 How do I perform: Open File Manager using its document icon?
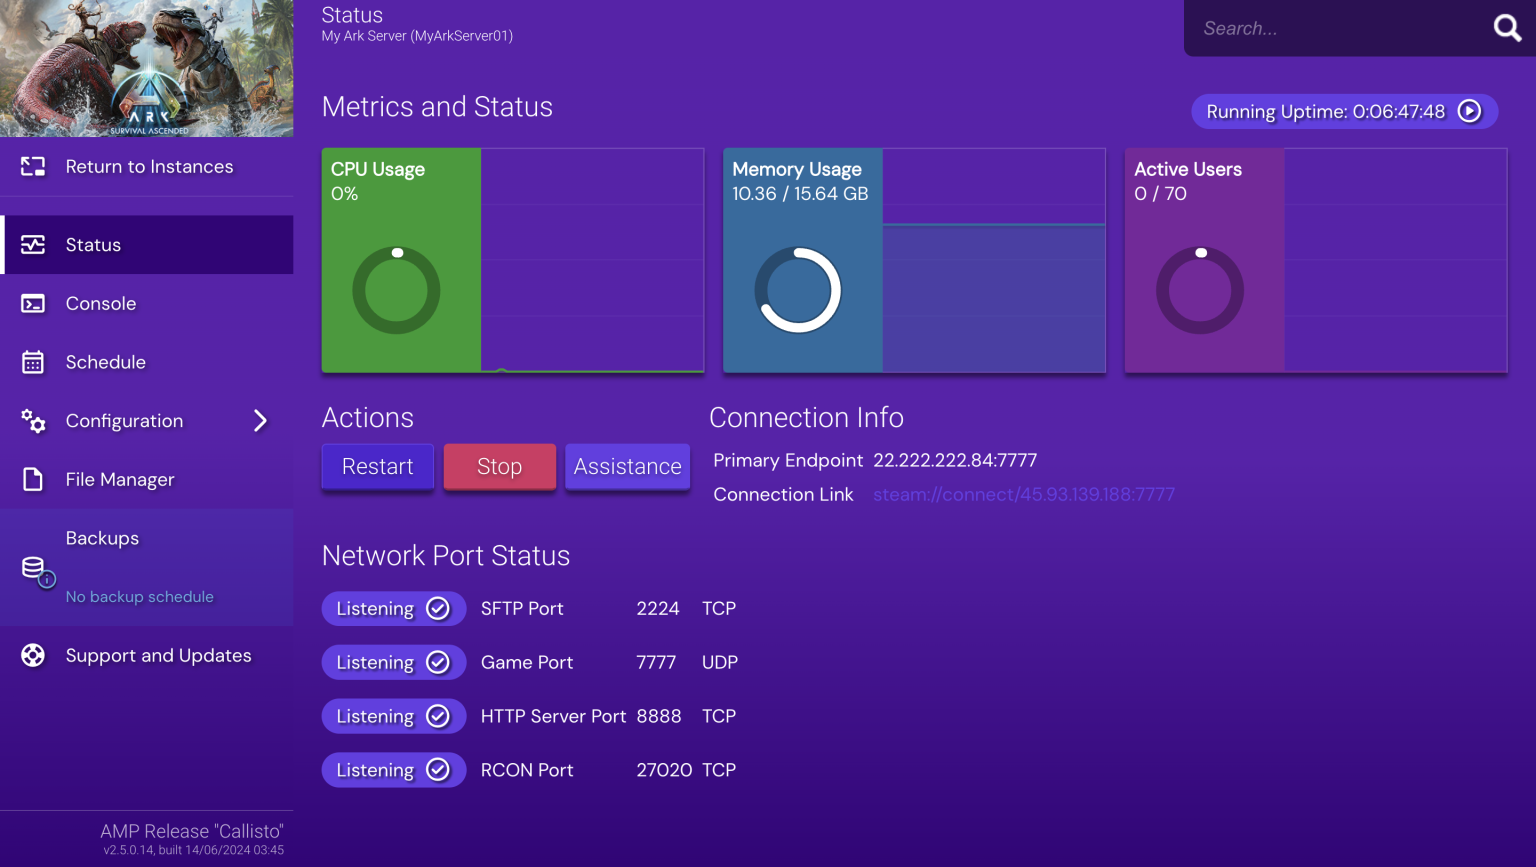[34, 479]
